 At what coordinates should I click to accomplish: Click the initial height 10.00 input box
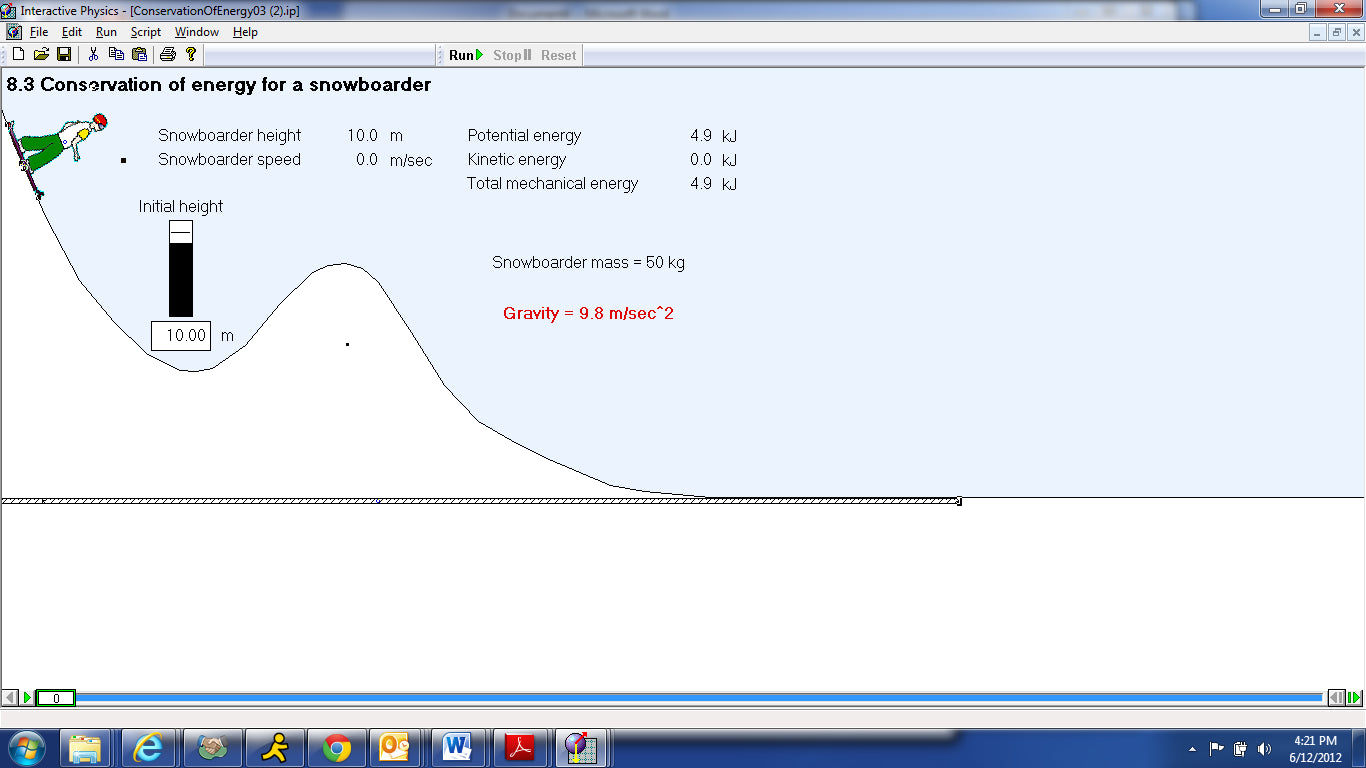(181, 336)
